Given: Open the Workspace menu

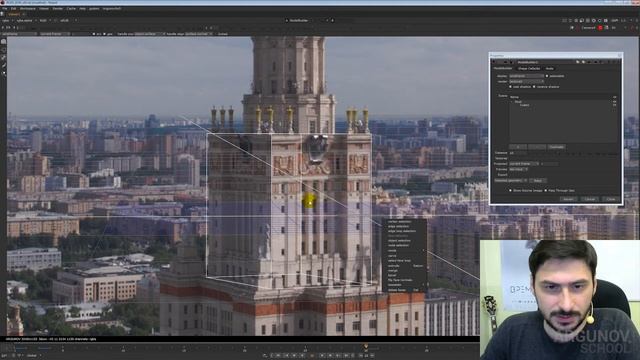Looking at the screenshot, I should [28, 9].
